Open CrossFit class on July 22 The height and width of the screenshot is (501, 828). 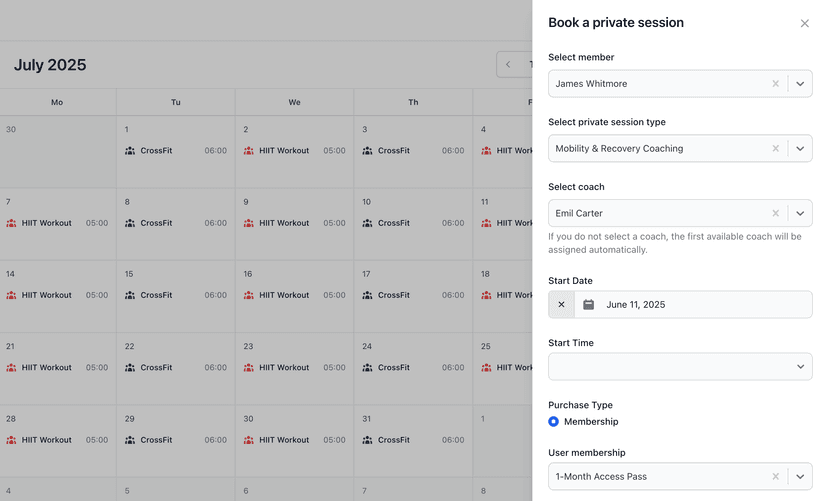coord(176,367)
